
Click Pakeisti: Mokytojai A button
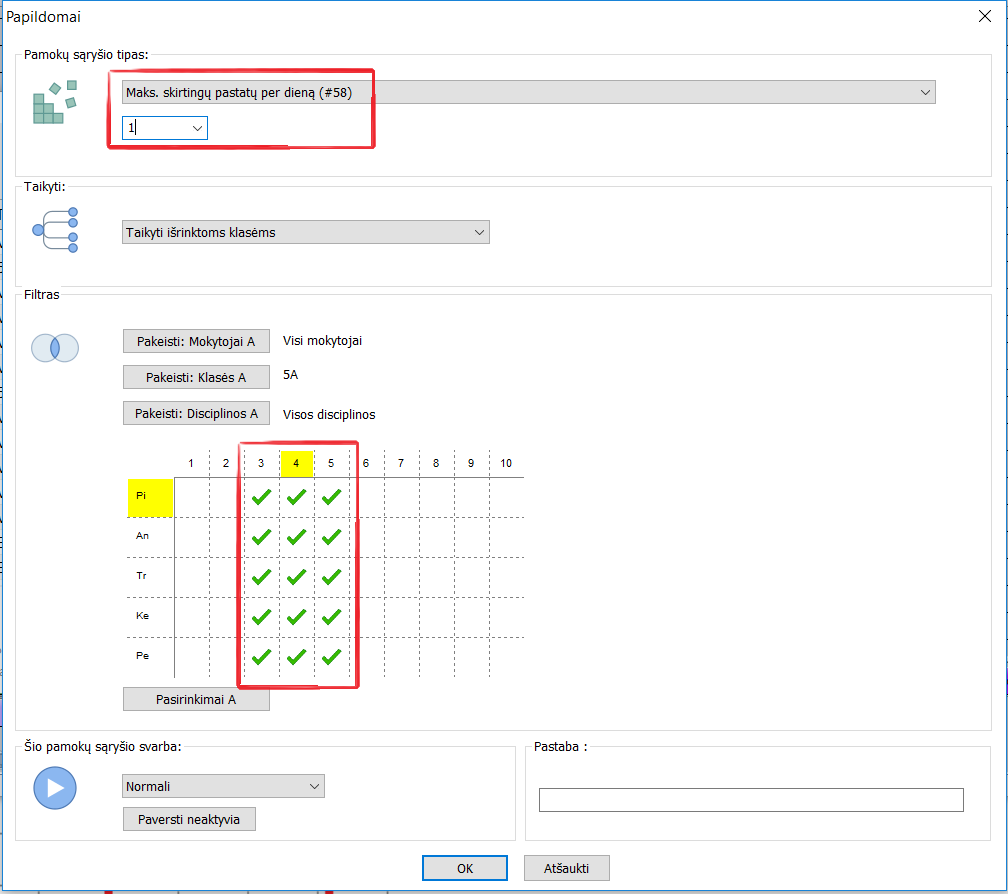[196, 341]
